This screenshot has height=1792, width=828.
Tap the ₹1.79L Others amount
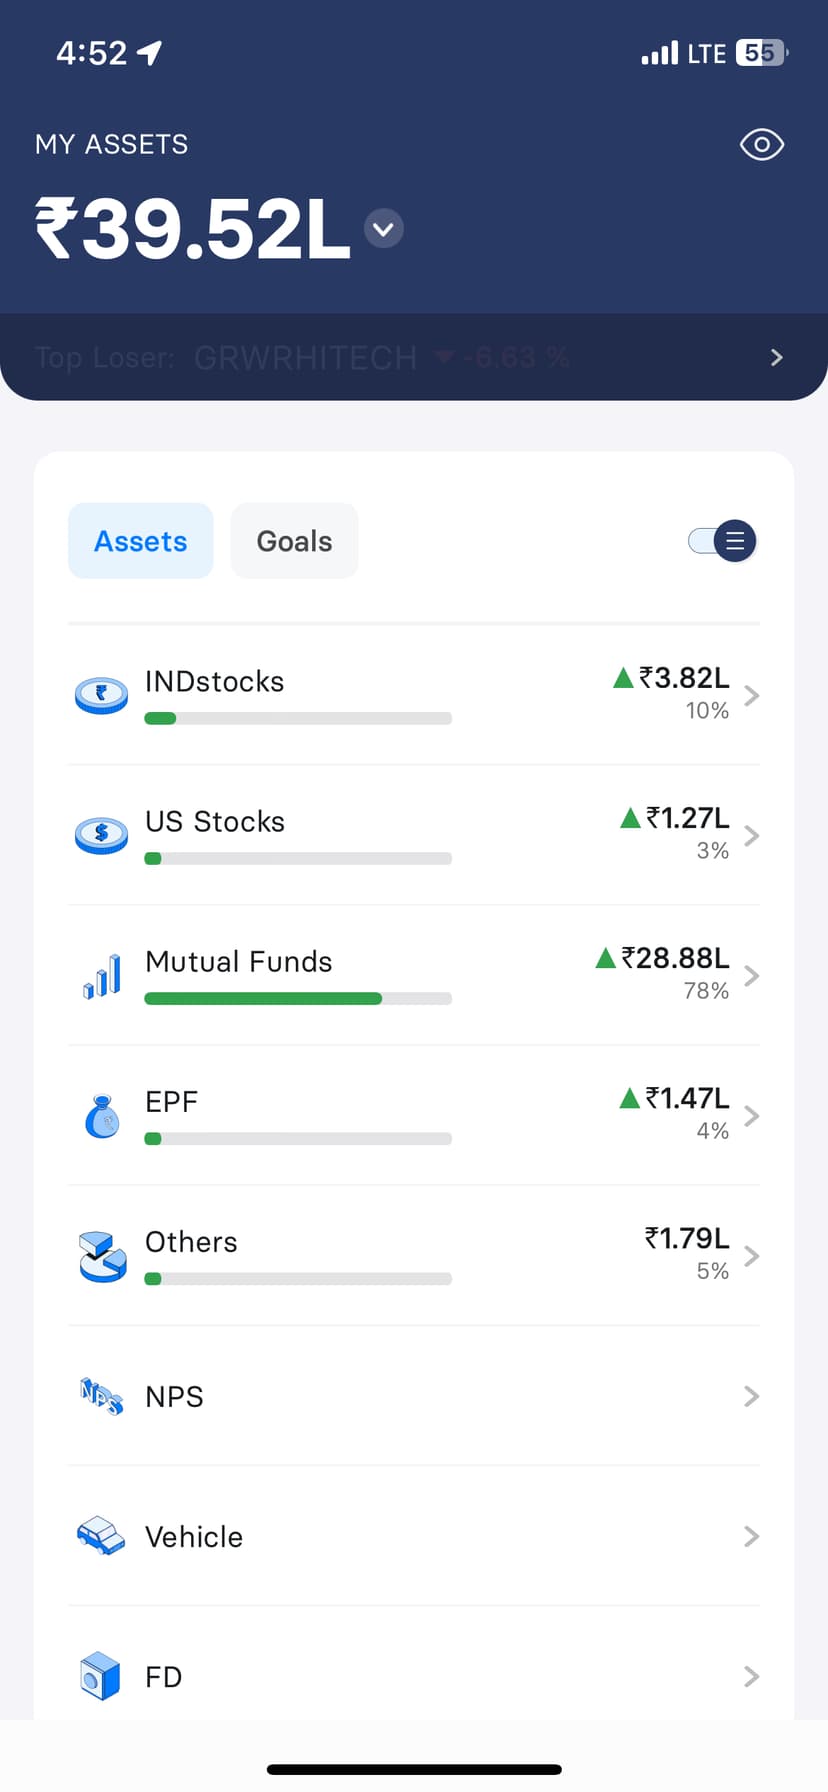click(x=687, y=1239)
